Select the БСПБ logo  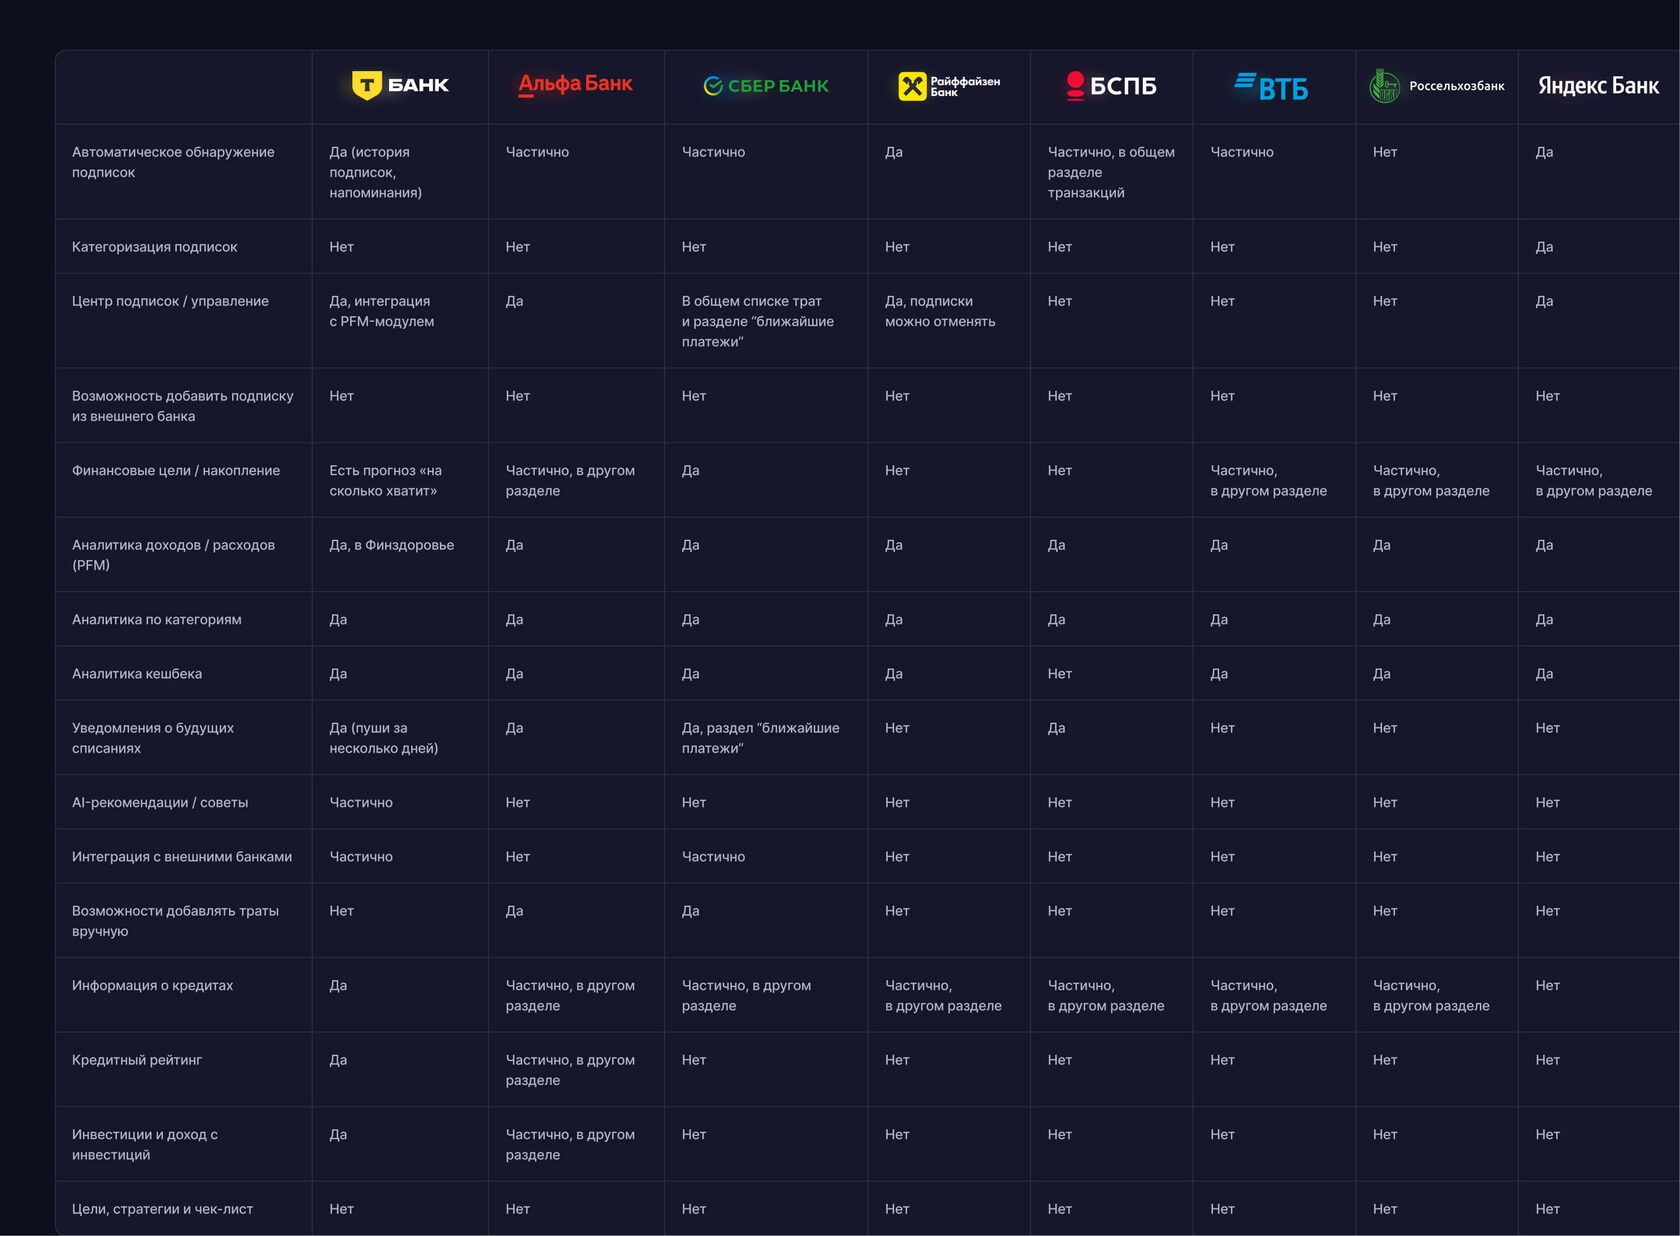tap(1111, 86)
